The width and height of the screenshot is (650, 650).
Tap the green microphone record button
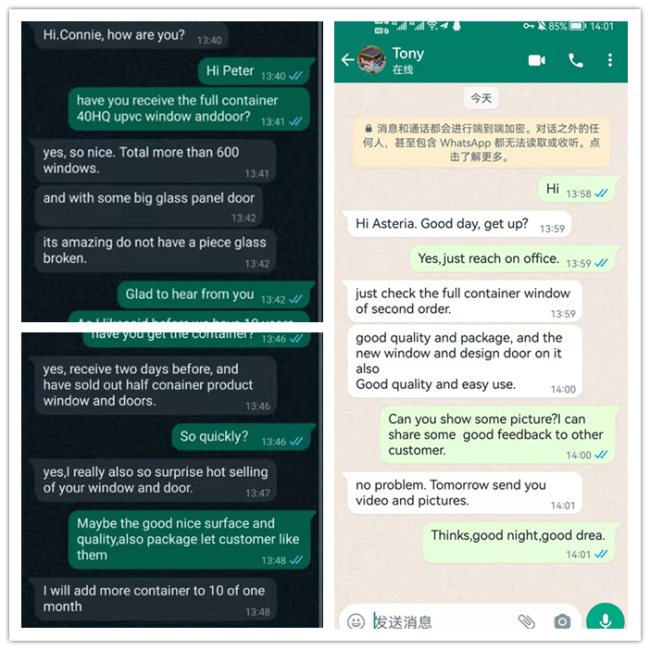[x=605, y=618]
